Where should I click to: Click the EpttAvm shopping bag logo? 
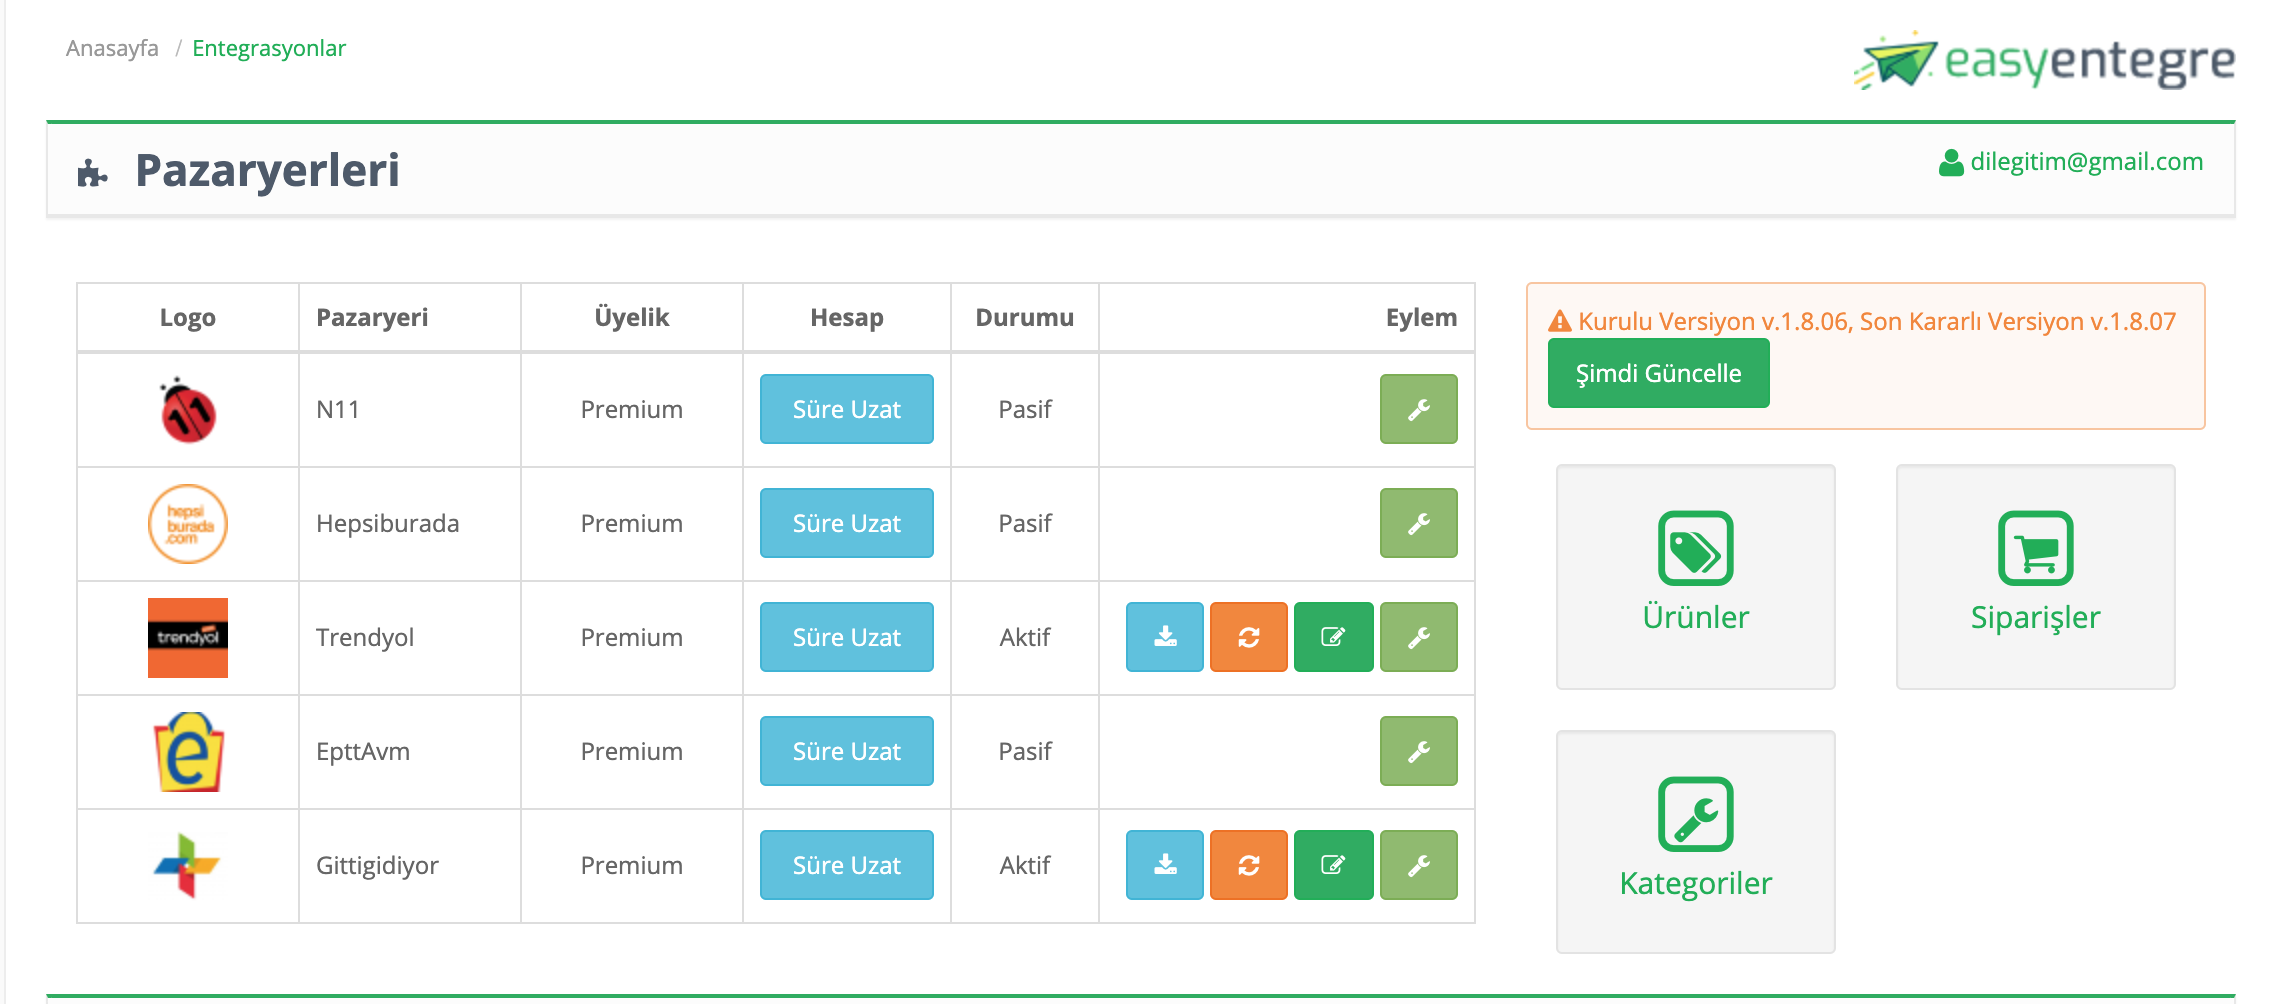(188, 752)
